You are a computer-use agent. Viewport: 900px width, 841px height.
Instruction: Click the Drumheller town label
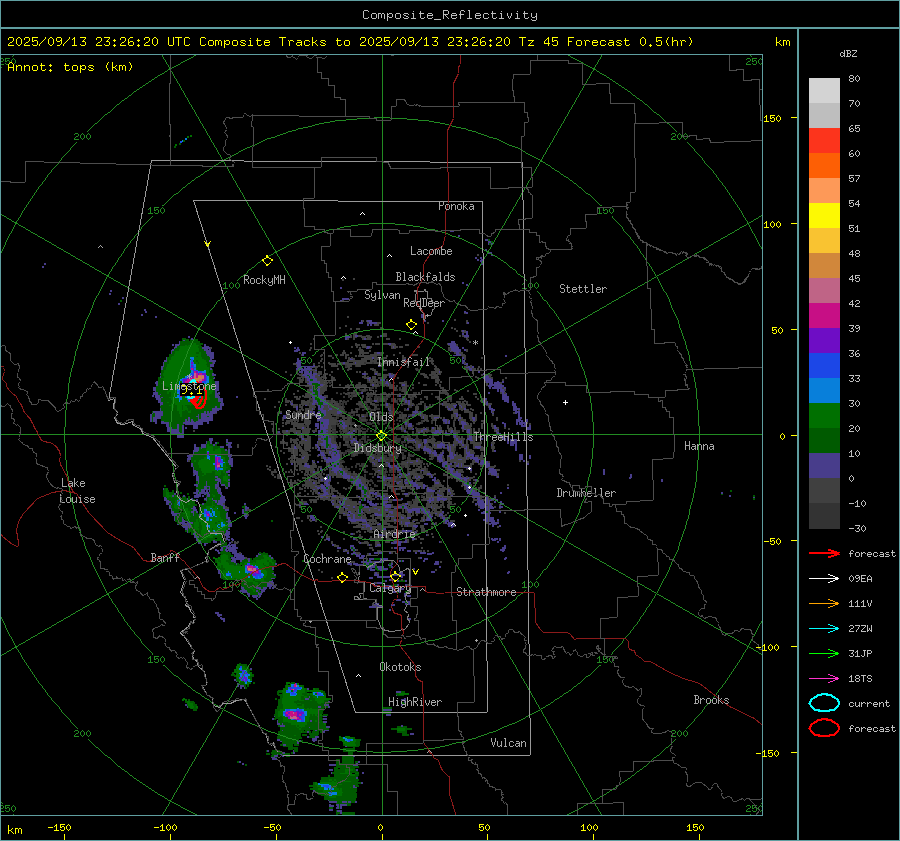(x=586, y=493)
